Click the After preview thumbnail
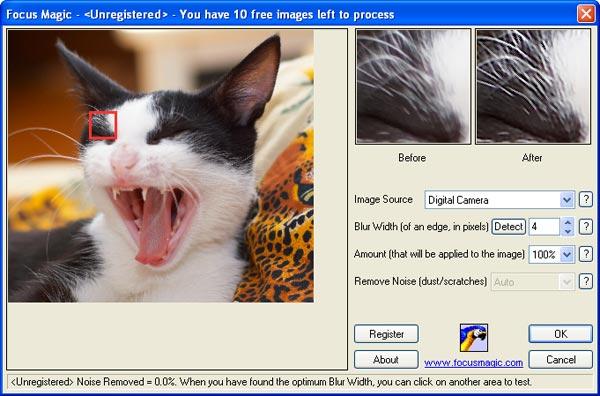 pyautogui.click(x=533, y=86)
